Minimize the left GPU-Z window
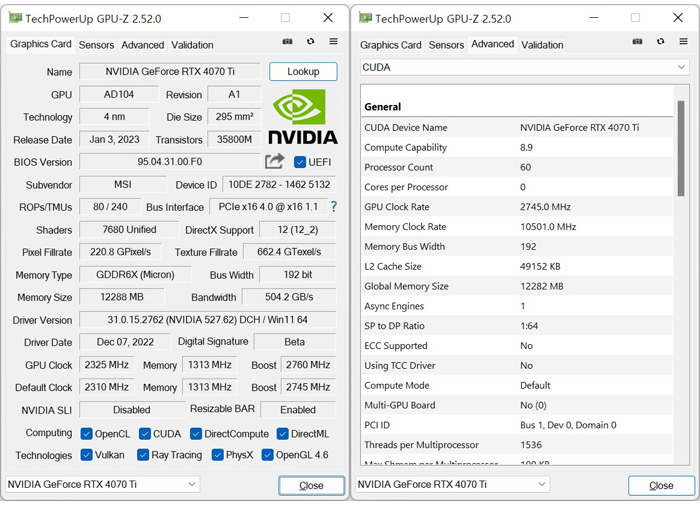Viewport: 700px width, 505px height. point(244,18)
